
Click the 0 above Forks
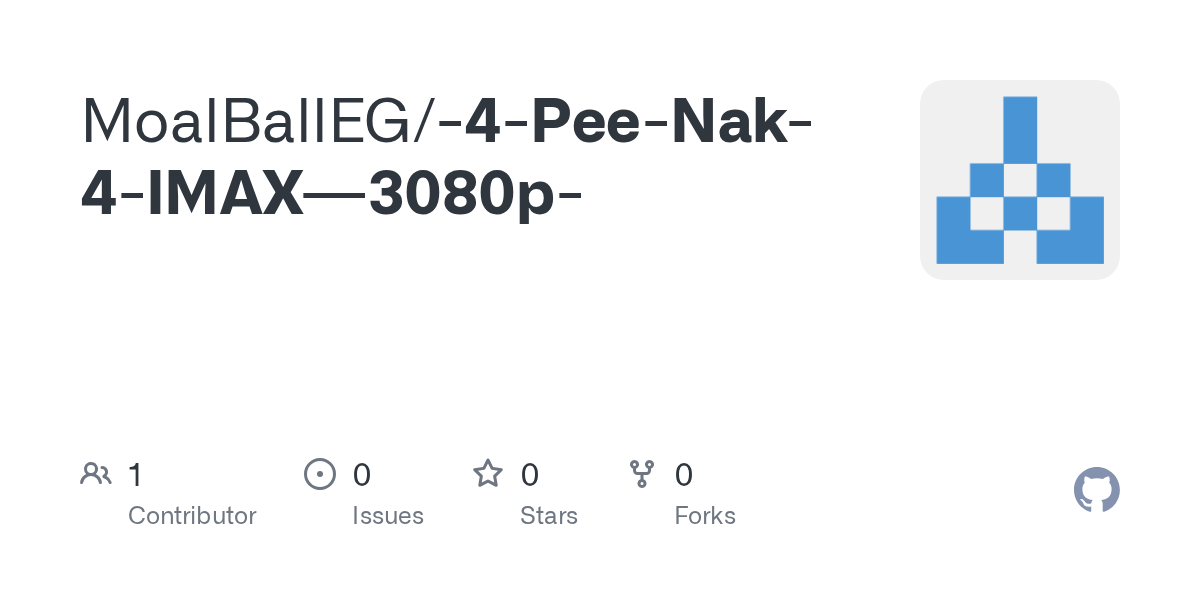pos(684,475)
